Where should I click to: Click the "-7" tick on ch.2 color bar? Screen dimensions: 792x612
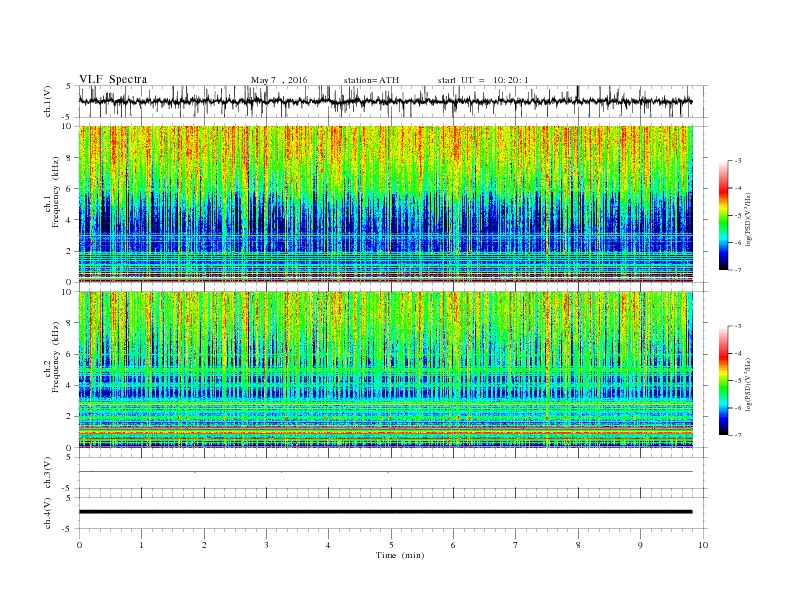coord(738,435)
